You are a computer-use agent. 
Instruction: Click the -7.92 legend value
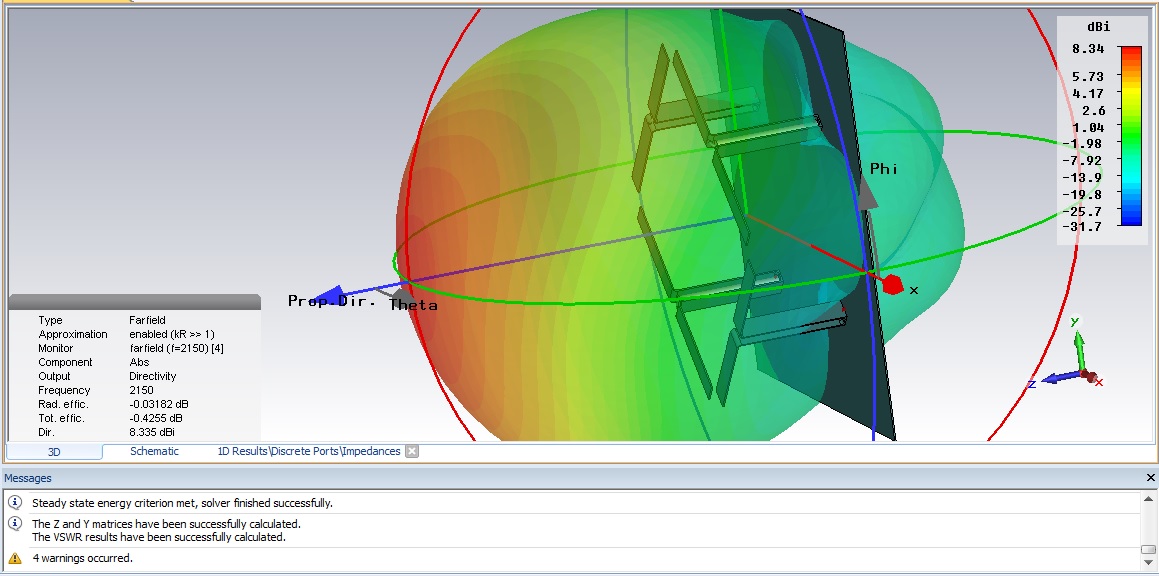click(1083, 160)
